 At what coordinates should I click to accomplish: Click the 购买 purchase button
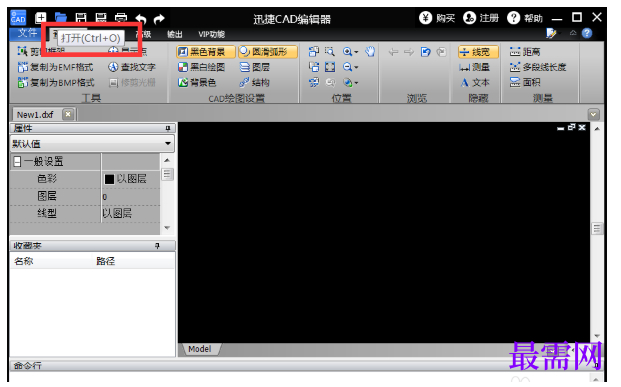(x=437, y=18)
